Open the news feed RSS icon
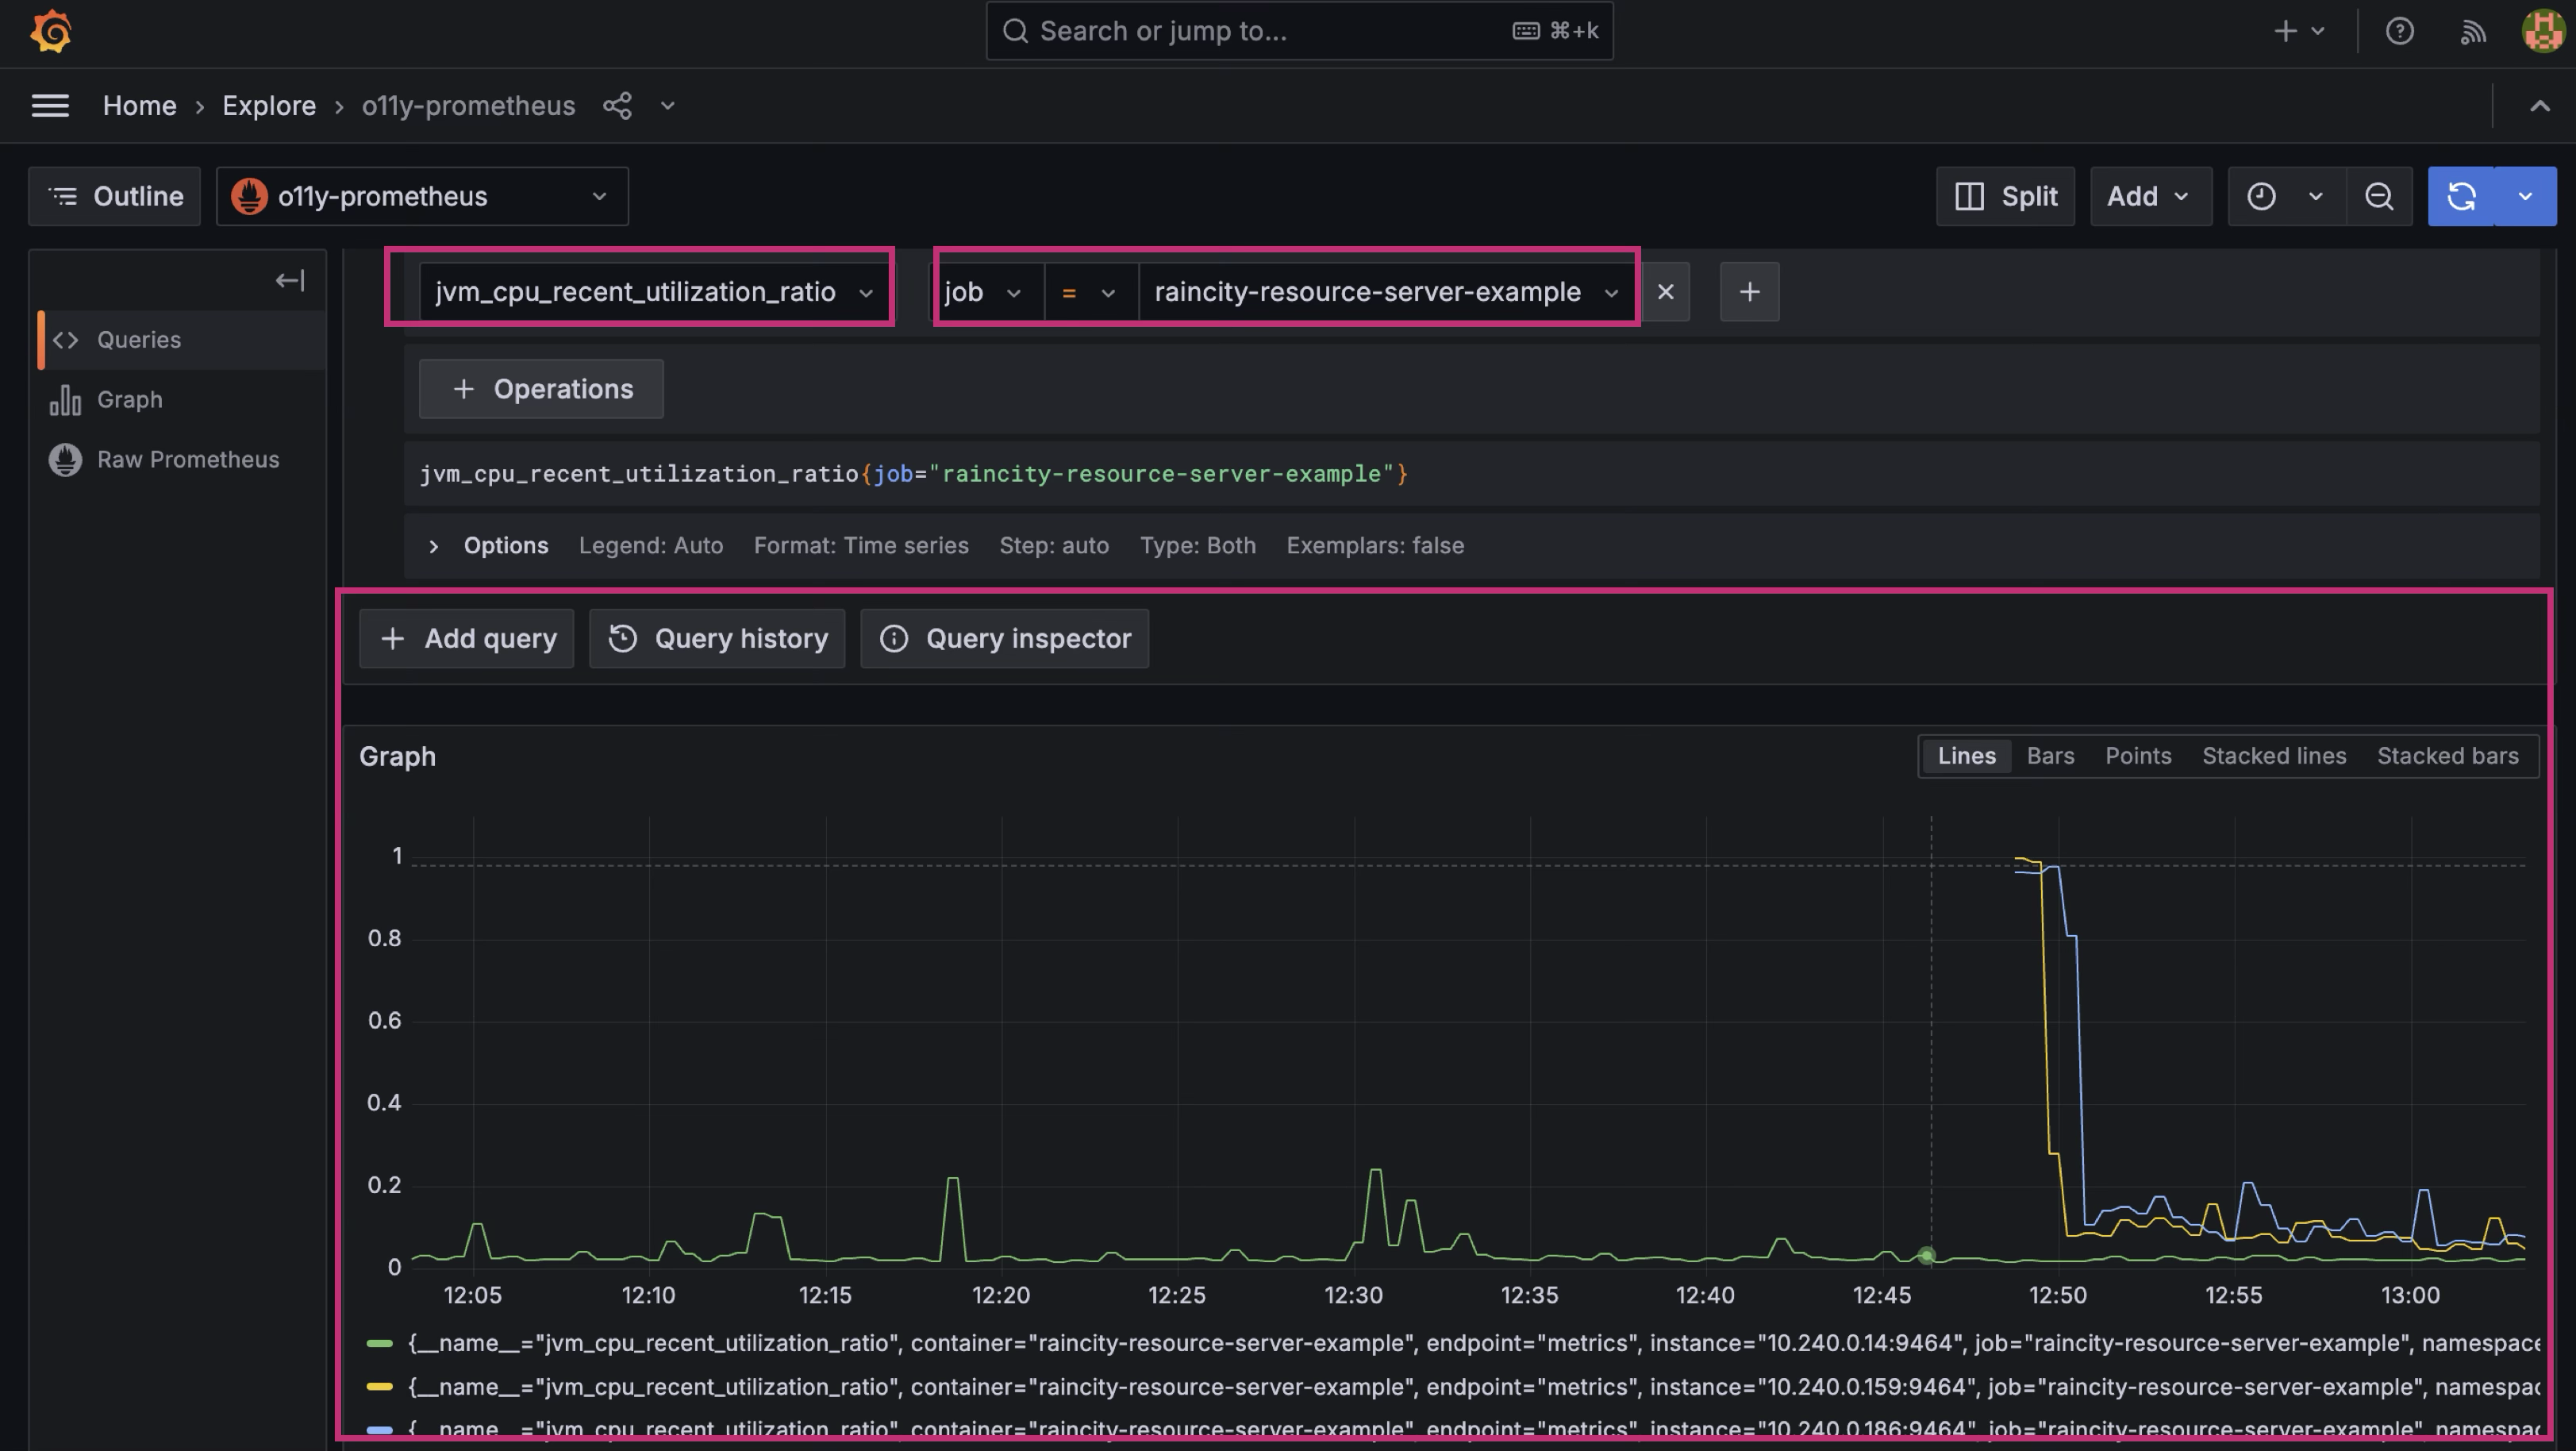 [x=2472, y=32]
